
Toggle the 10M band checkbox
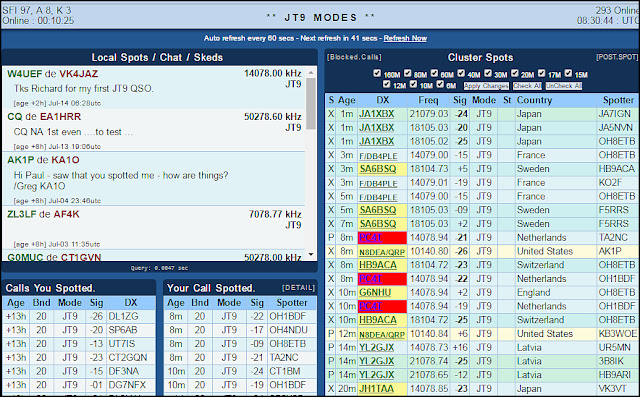(413, 84)
